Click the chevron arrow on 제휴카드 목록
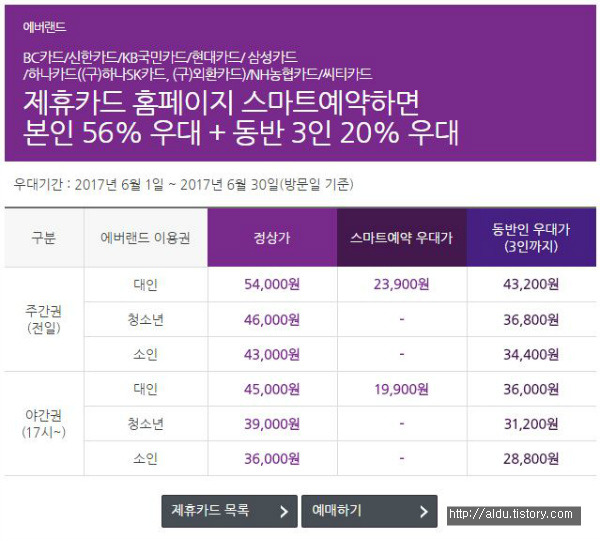The image size is (600, 541). click(284, 512)
